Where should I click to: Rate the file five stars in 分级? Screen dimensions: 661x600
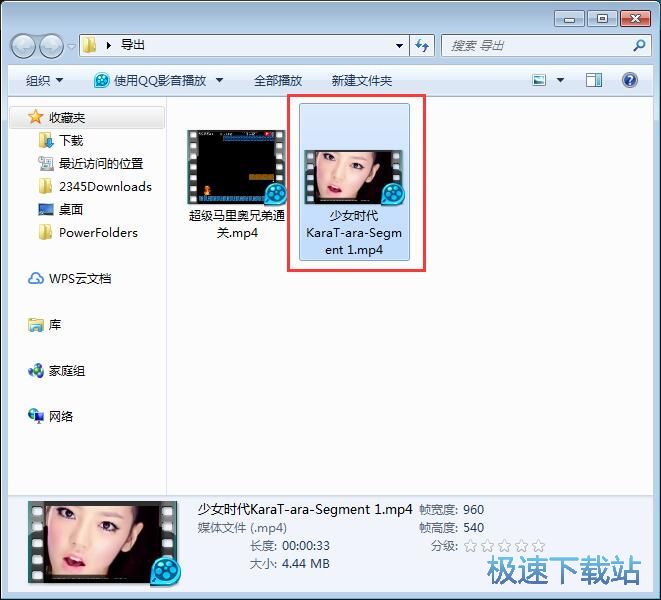tap(539, 546)
